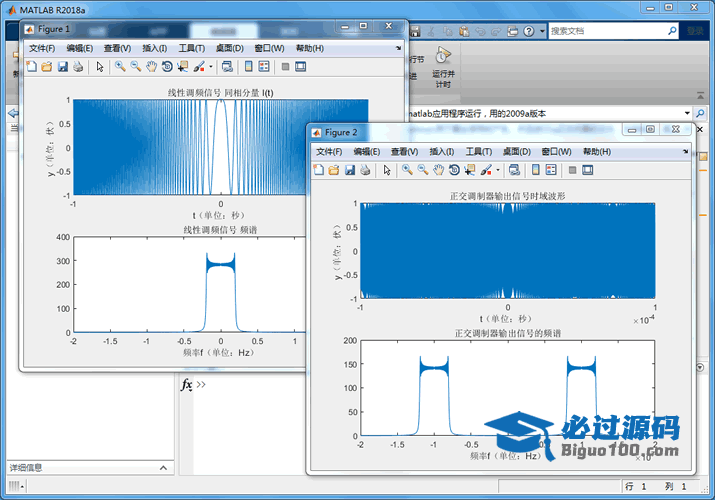The width and height of the screenshot is (715, 500).
Task: Activate Zoom Out tool in Figure 2
Action: coord(423,170)
